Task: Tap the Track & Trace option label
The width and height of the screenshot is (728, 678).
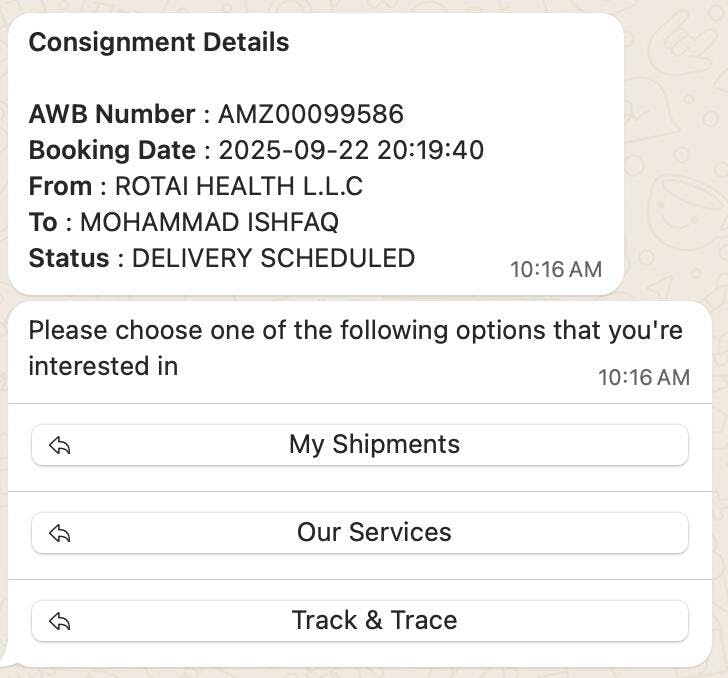Action: tap(374, 621)
